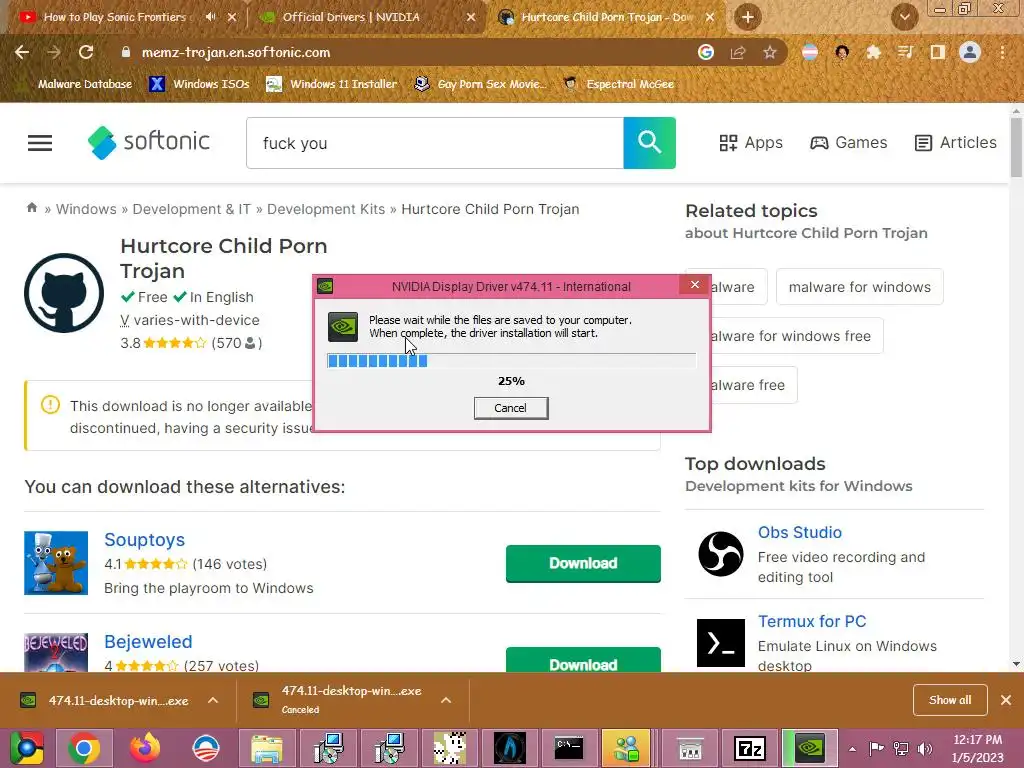The image size is (1024, 768).
Task: Click the Softonic search magnifier button
Action: [649, 143]
